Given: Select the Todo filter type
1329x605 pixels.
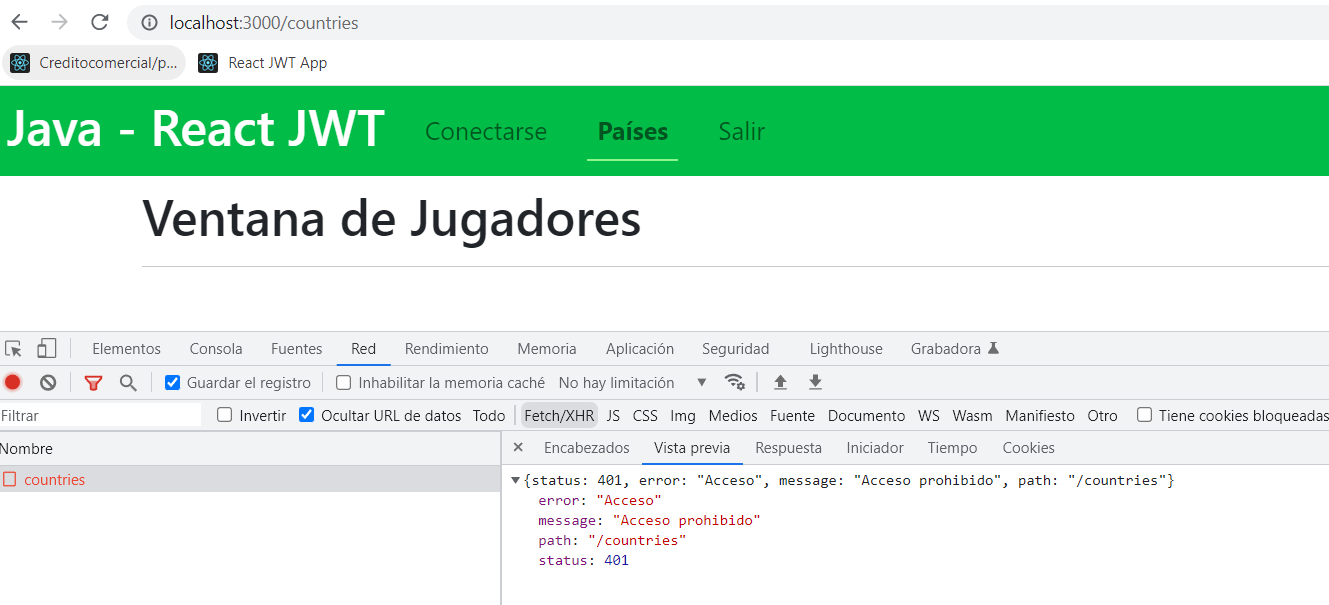Looking at the screenshot, I should [489, 415].
